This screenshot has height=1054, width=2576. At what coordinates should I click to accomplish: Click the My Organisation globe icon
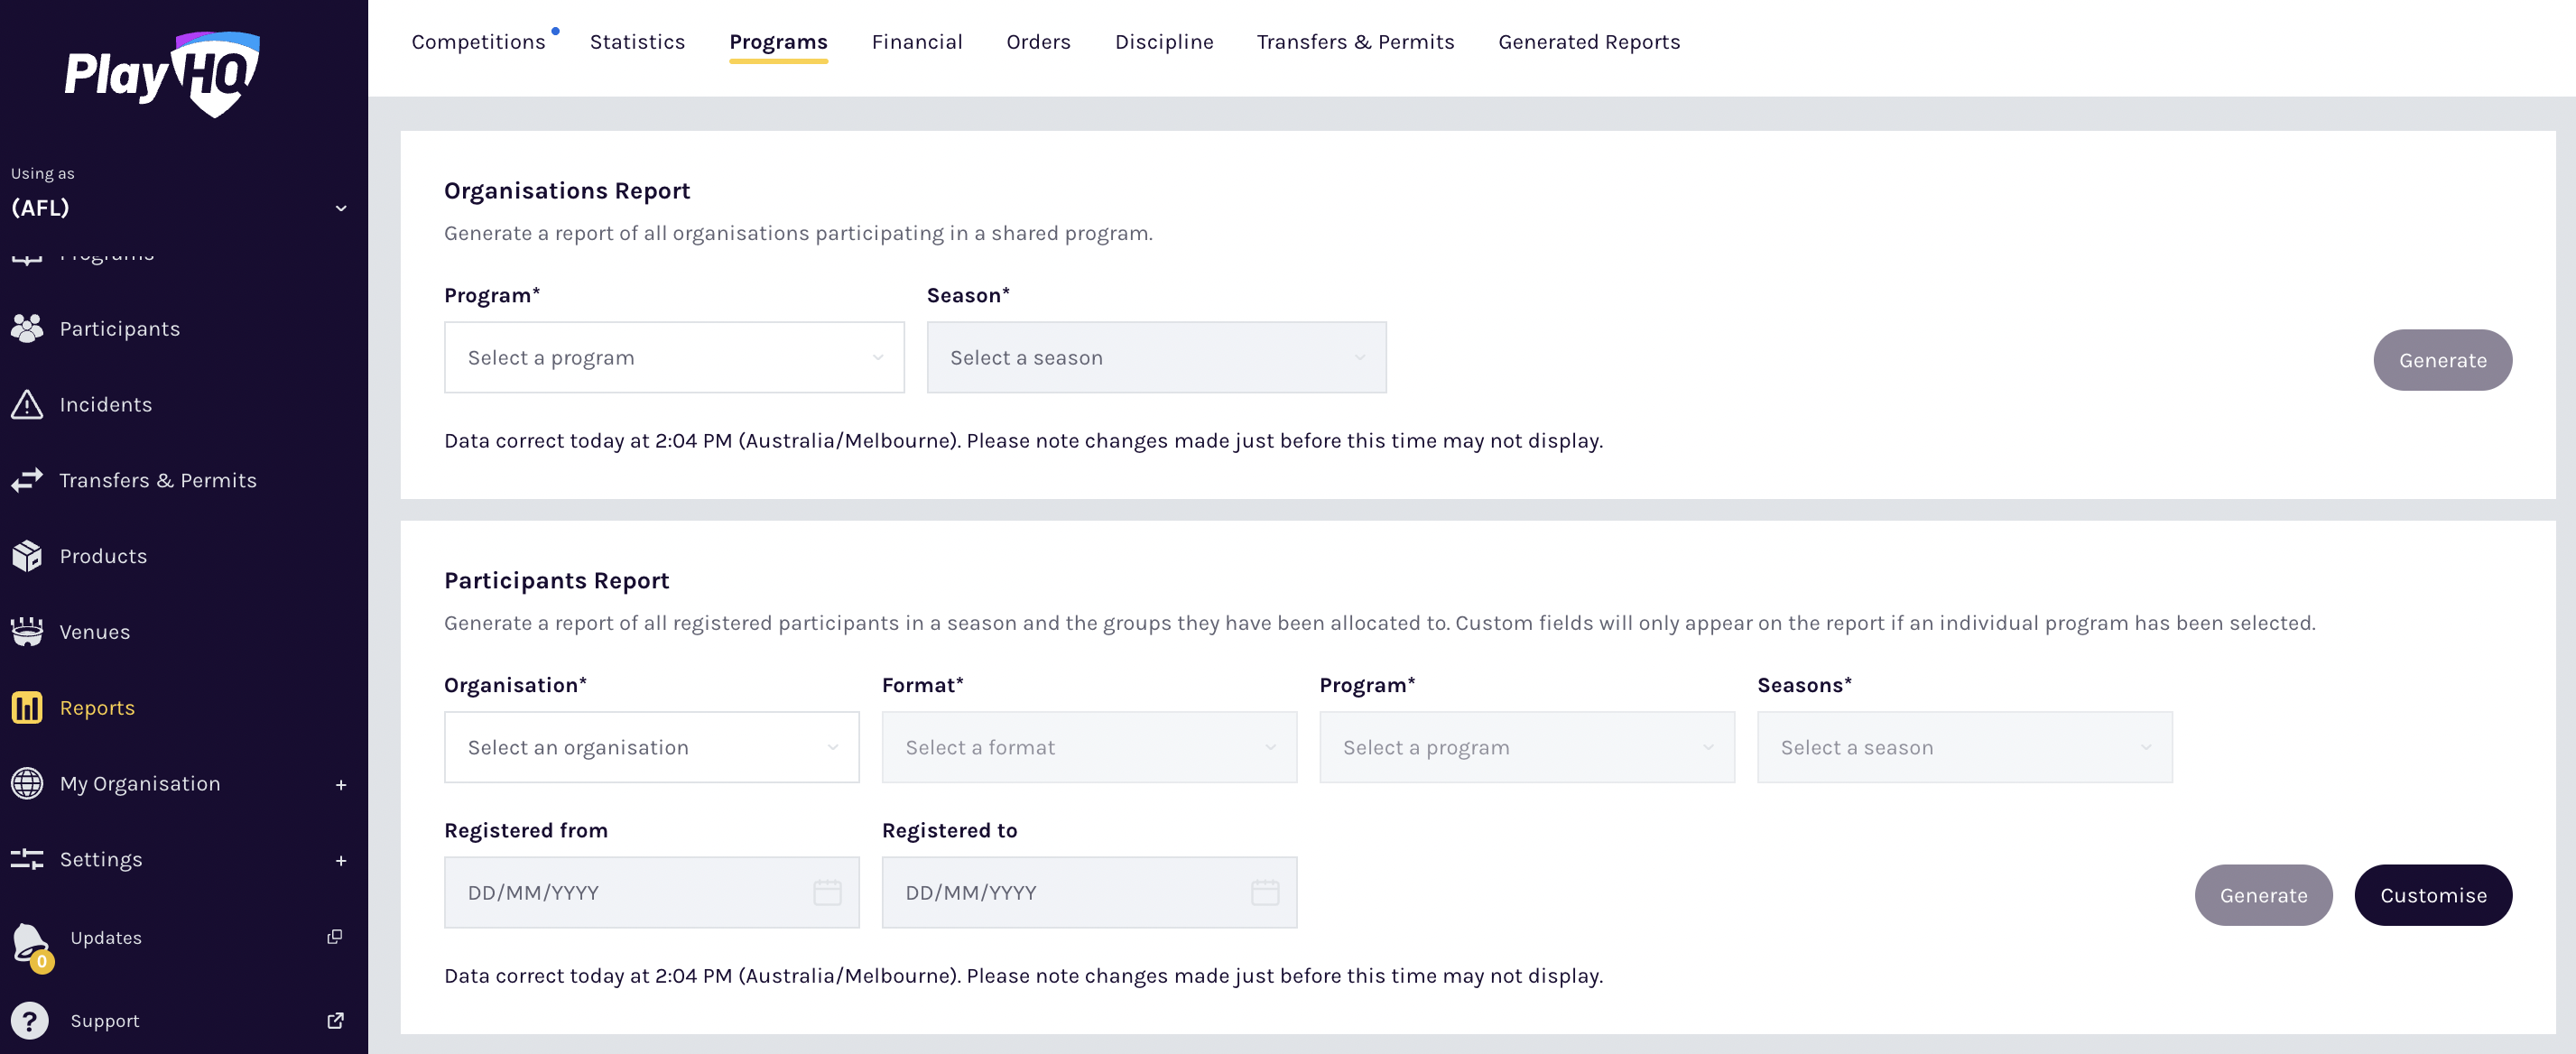pyautogui.click(x=27, y=783)
